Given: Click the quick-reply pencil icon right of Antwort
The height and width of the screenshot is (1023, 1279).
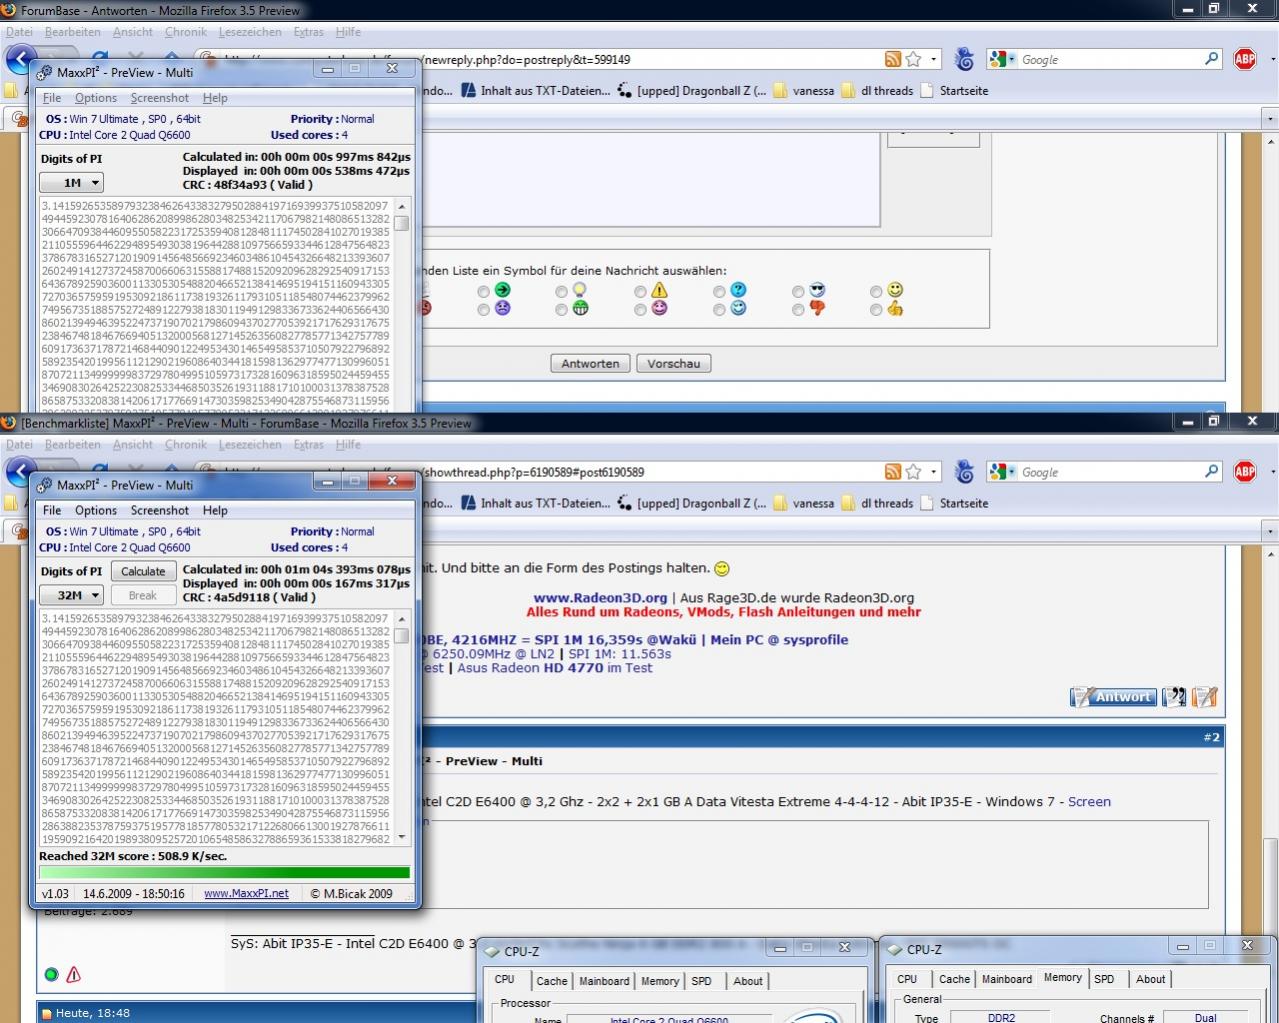Looking at the screenshot, I should click(x=1205, y=697).
